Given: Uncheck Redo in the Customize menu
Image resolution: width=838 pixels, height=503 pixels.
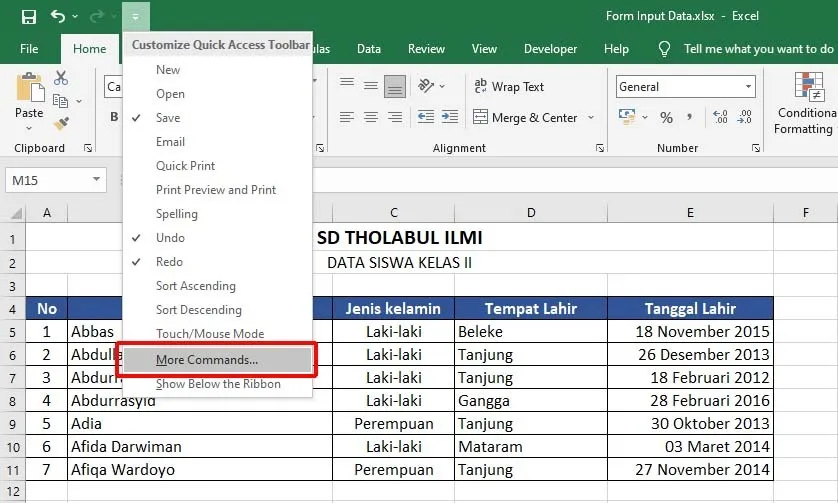Looking at the screenshot, I should [x=169, y=262].
